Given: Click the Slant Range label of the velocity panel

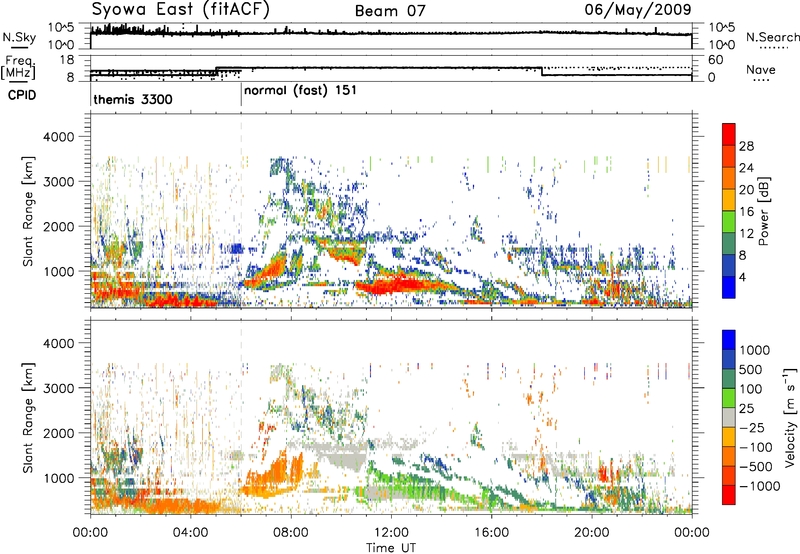Looking at the screenshot, I should coord(28,418).
